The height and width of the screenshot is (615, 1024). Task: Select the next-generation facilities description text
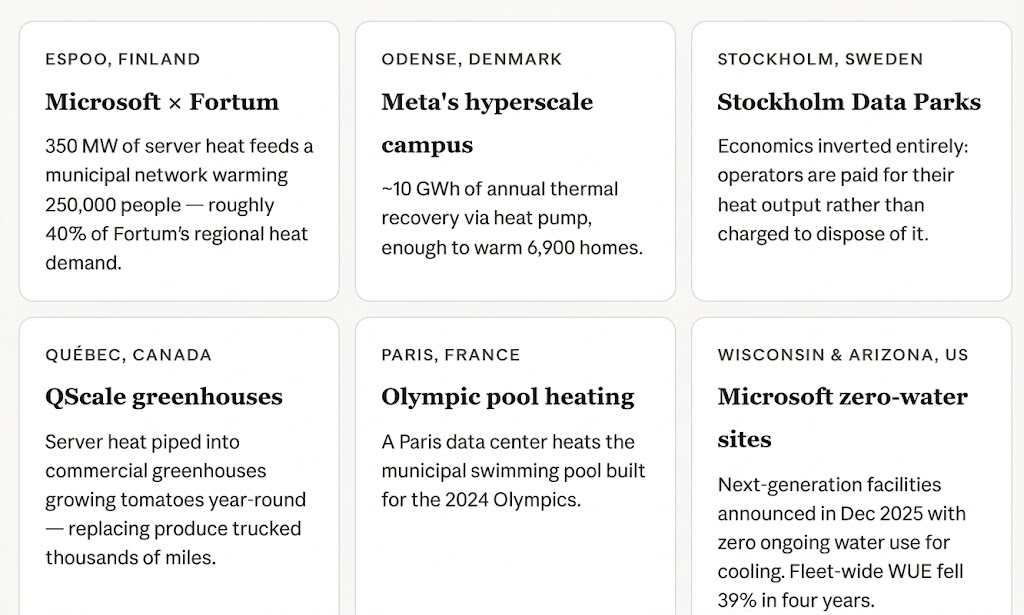pos(842,543)
